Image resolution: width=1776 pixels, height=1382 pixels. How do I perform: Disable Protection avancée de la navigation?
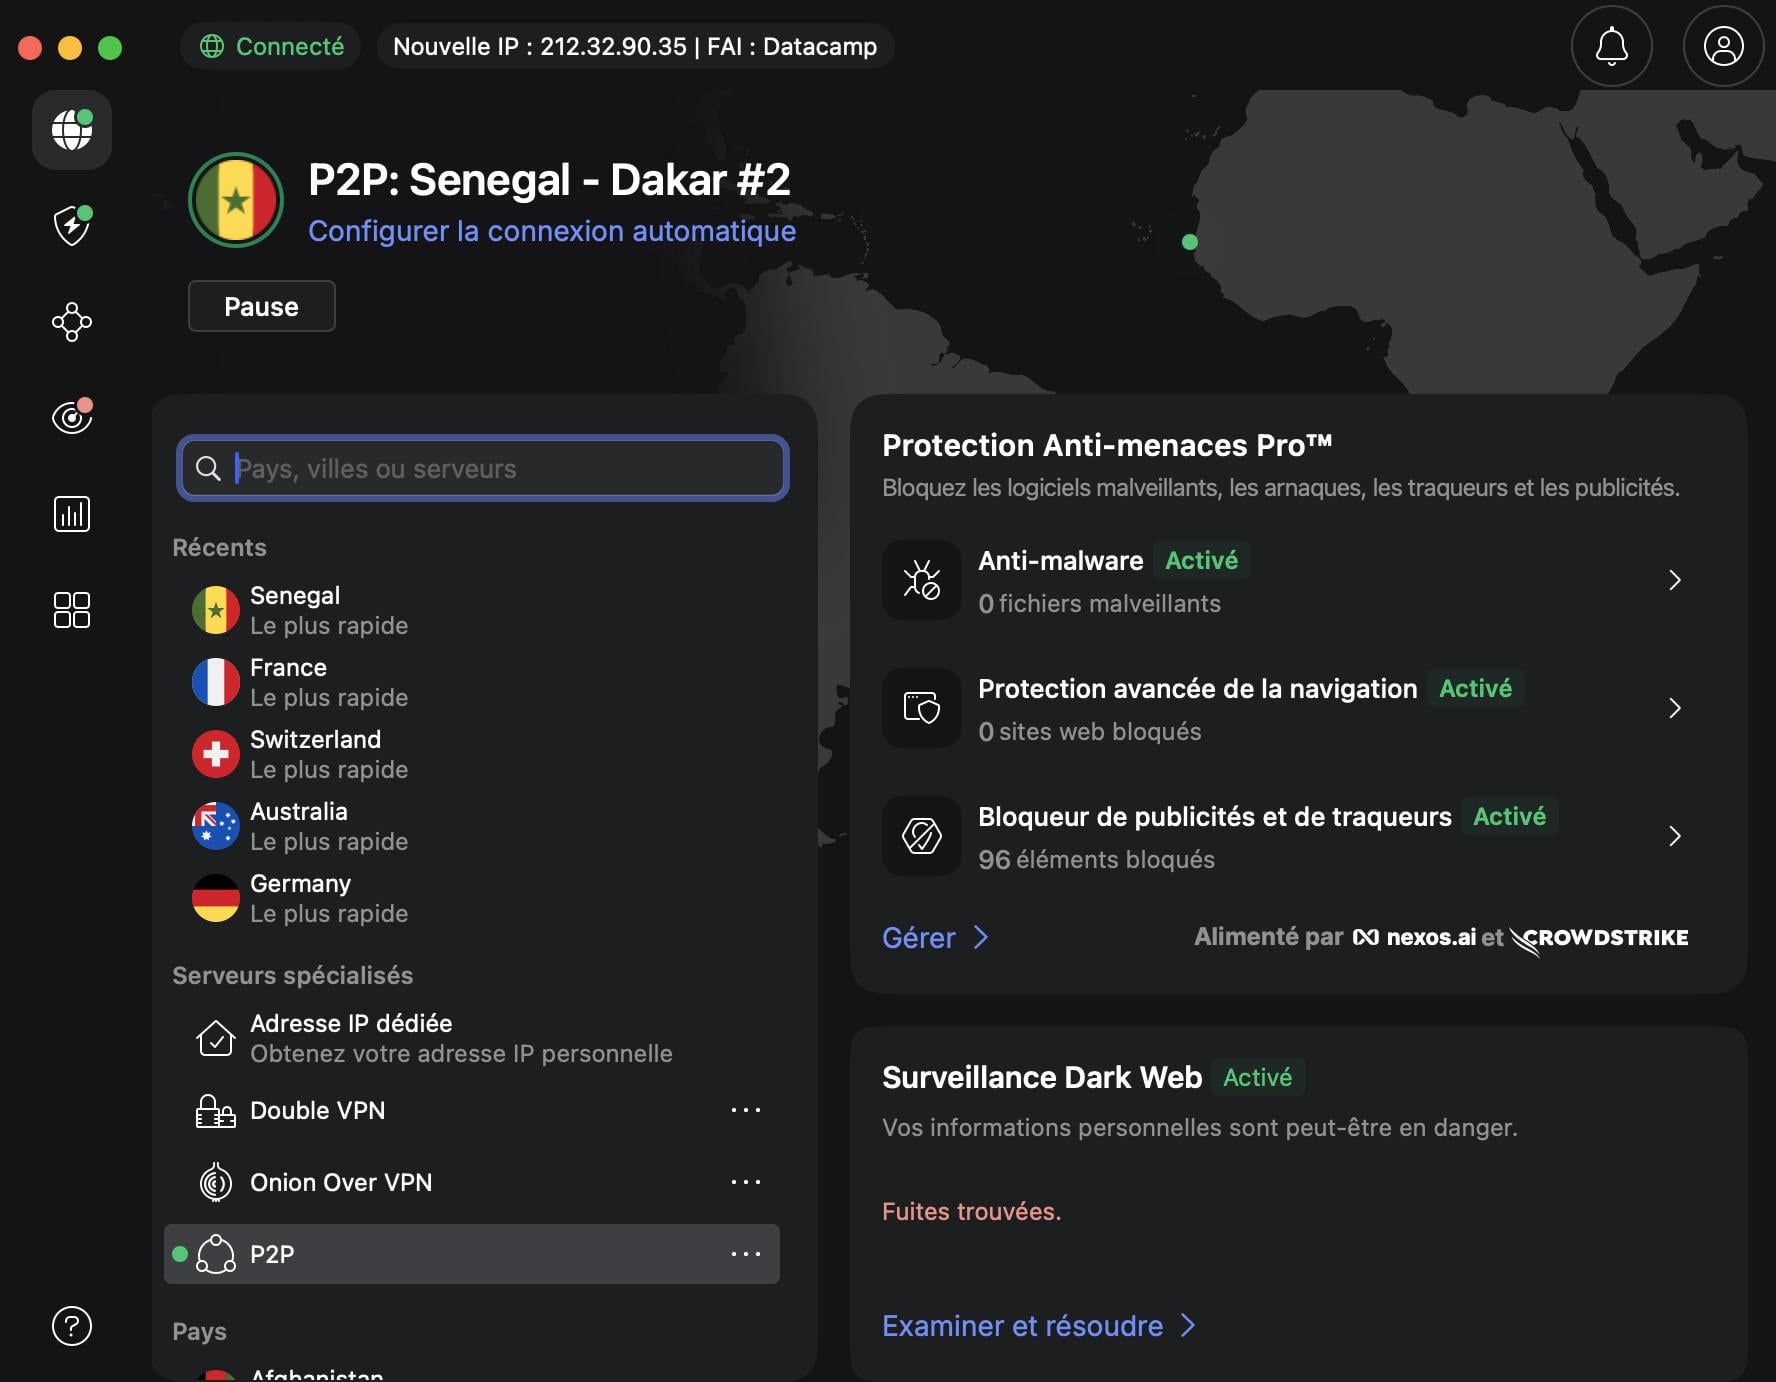(1475, 688)
